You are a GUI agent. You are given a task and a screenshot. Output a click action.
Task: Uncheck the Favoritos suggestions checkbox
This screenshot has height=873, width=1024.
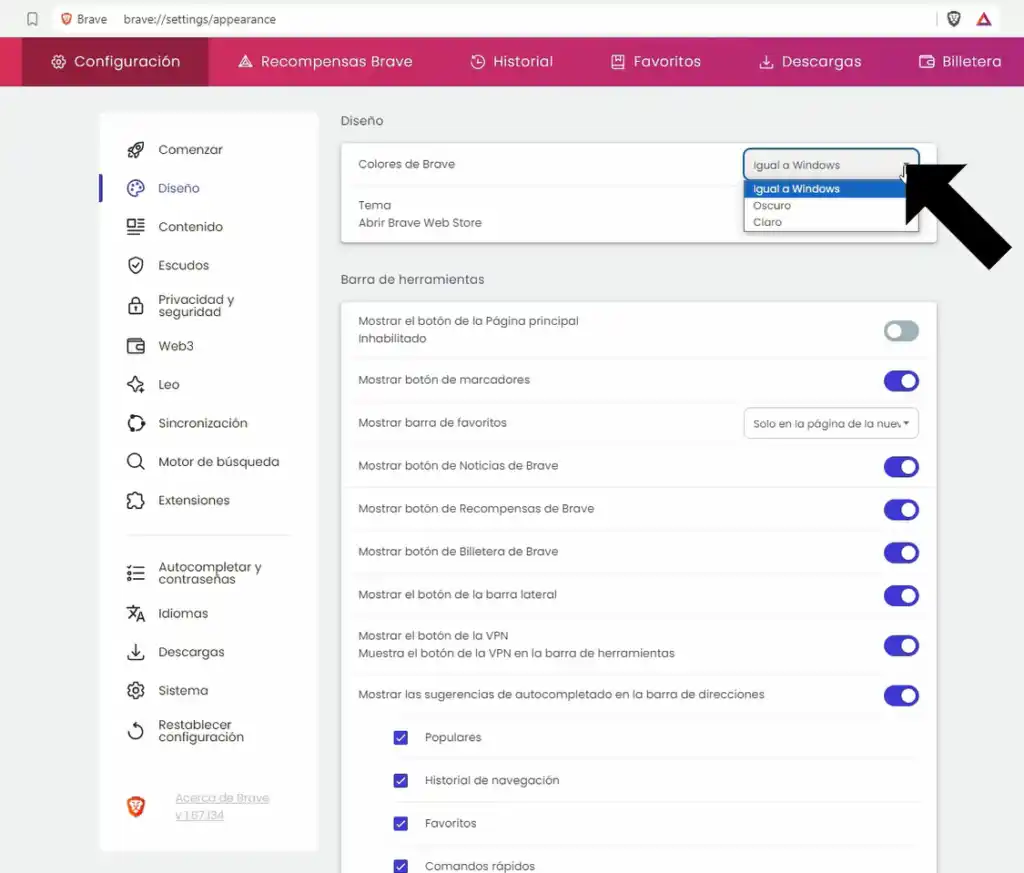(401, 824)
